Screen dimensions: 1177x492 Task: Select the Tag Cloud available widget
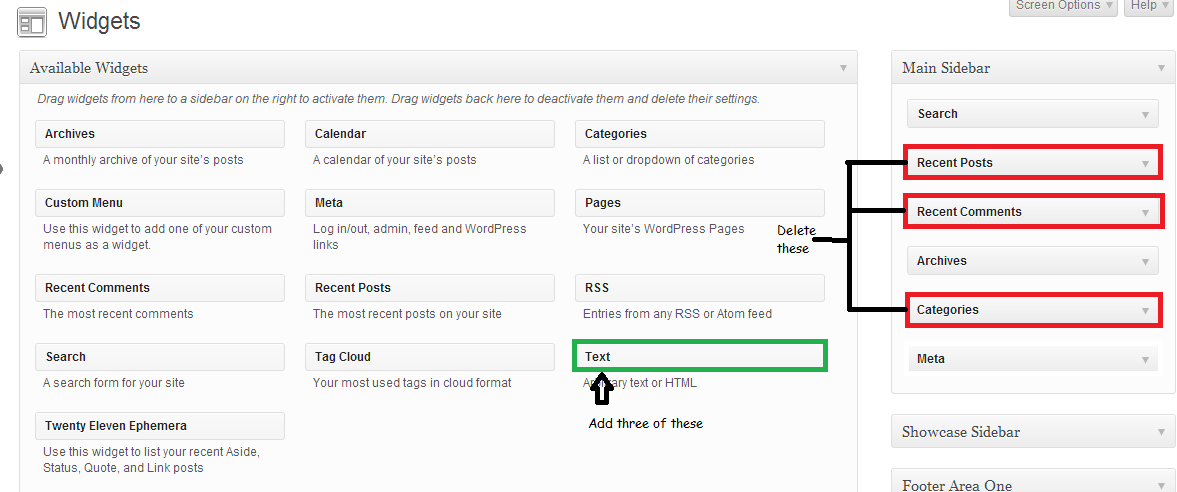coord(429,357)
